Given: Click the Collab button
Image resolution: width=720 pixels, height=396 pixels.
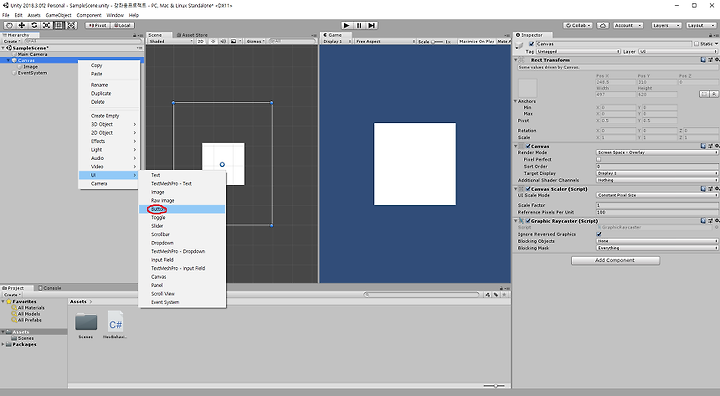Looking at the screenshot, I should tap(578, 25).
